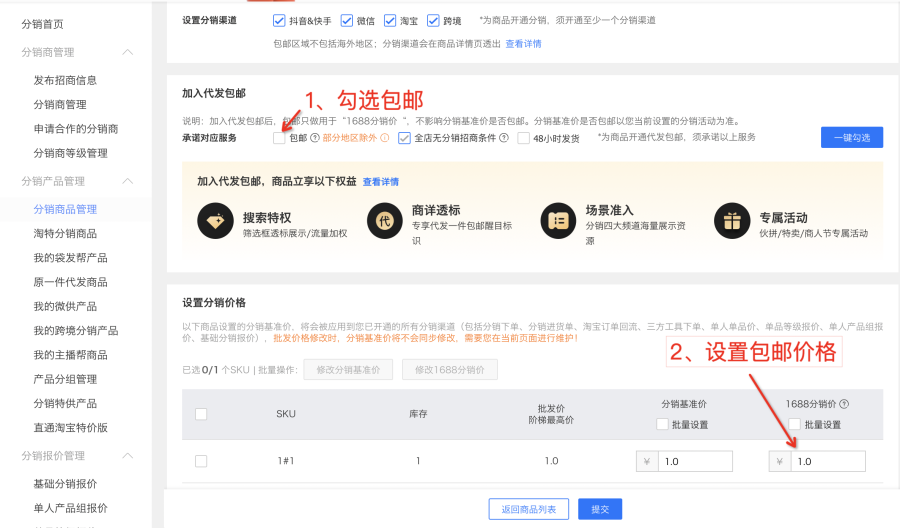Enable the 包邮 checkbox

click(x=278, y=138)
